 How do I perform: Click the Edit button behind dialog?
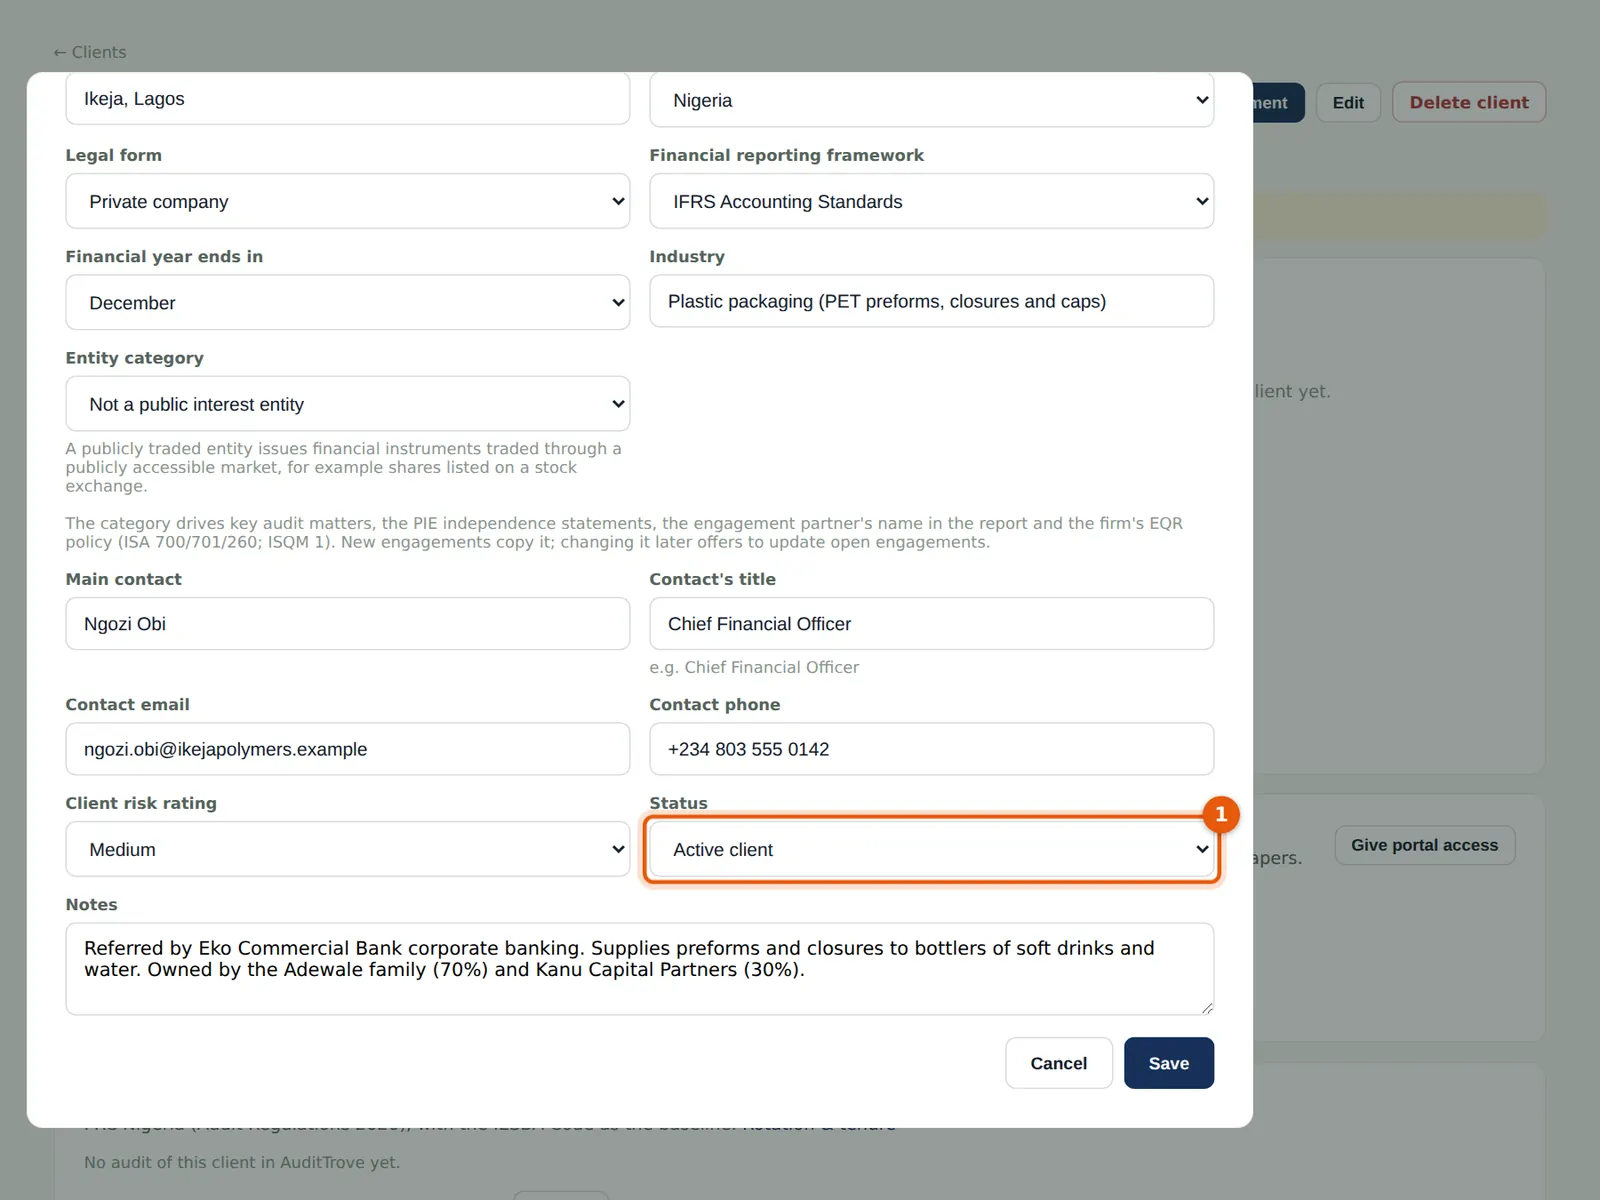click(x=1348, y=102)
